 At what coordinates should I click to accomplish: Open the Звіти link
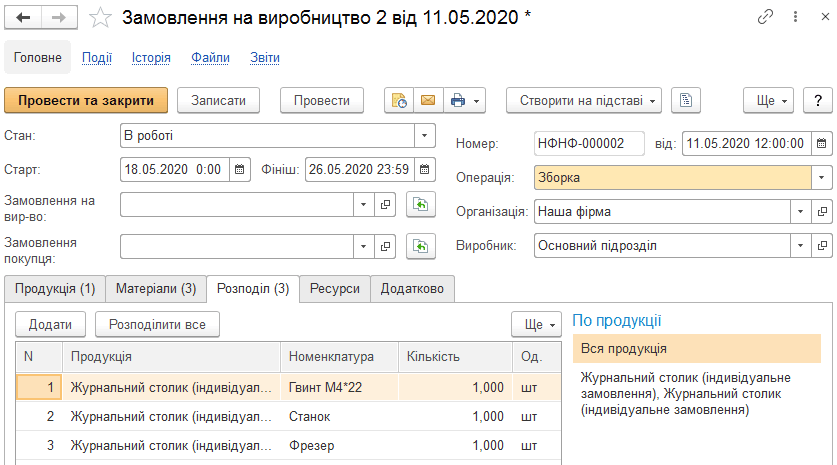tap(265, 58)
